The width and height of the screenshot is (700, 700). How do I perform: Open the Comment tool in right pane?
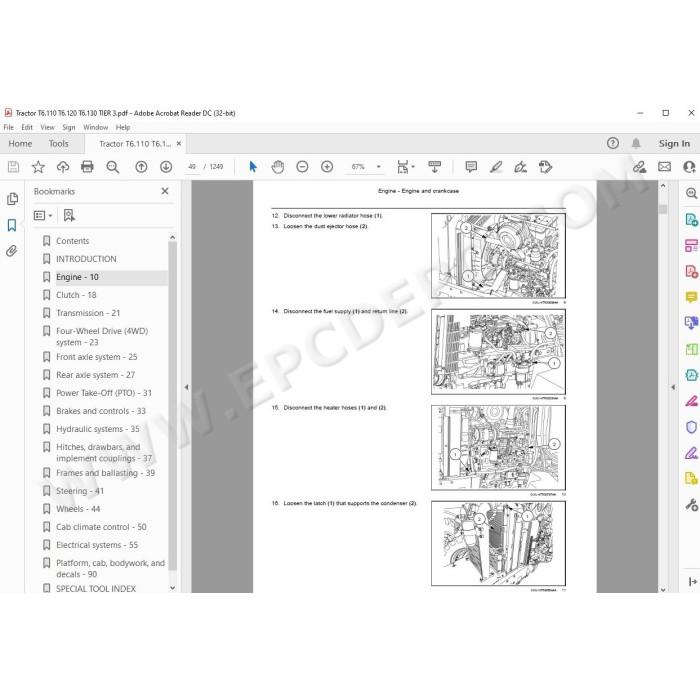click(x=692, y=297)
